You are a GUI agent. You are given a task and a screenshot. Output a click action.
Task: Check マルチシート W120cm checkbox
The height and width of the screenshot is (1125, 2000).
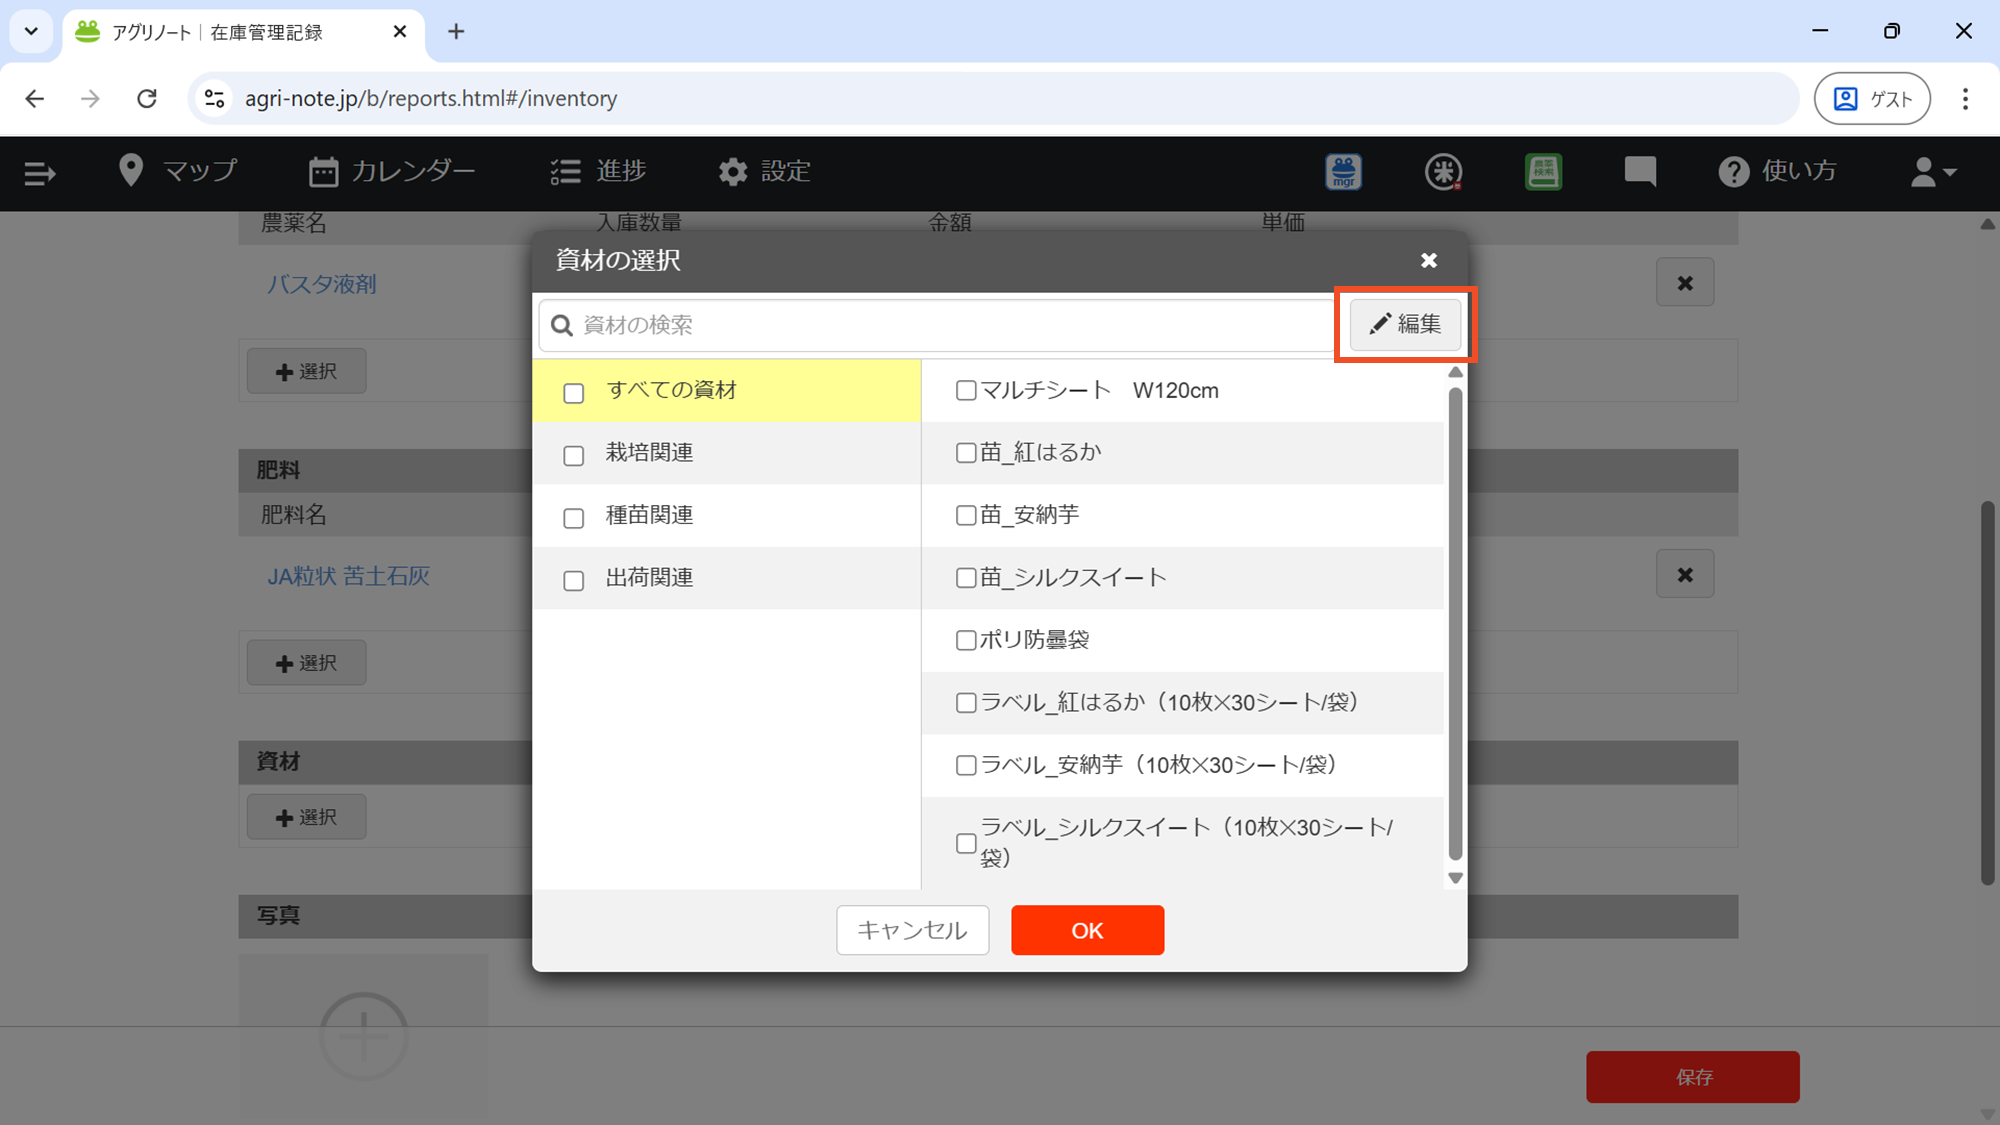point(965,390)
